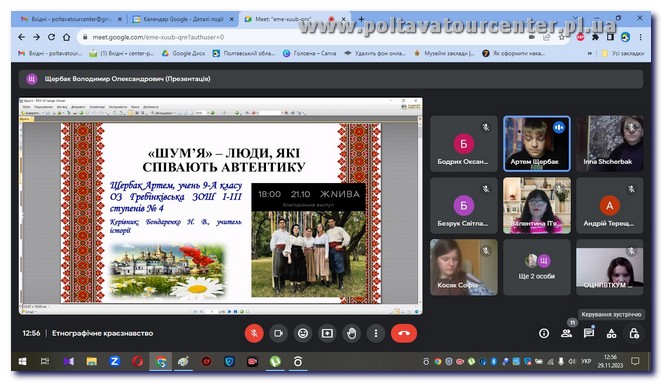Open a new browser tab
The height and width of the screenshot is (383, 663).
(361, 19)
